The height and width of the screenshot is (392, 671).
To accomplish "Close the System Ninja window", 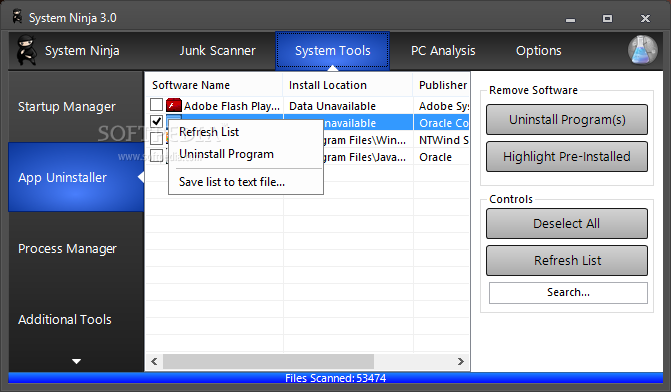I will (645, 18).
